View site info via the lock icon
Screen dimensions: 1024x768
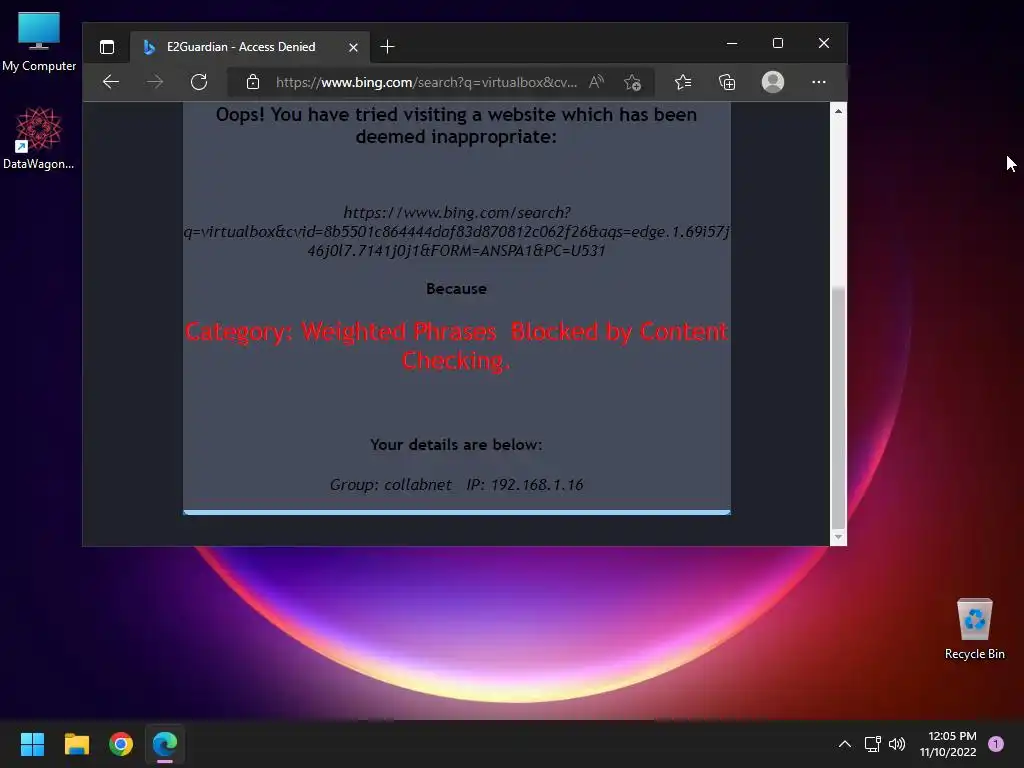(x=253, y=82)
